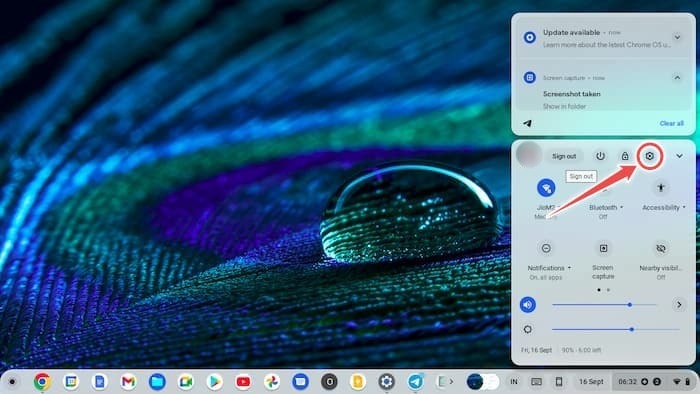This screenshot has width=700, height=394.
Task: Open the Play Store from the shelf
Action: pyautogui.click(x=214, y=382)
